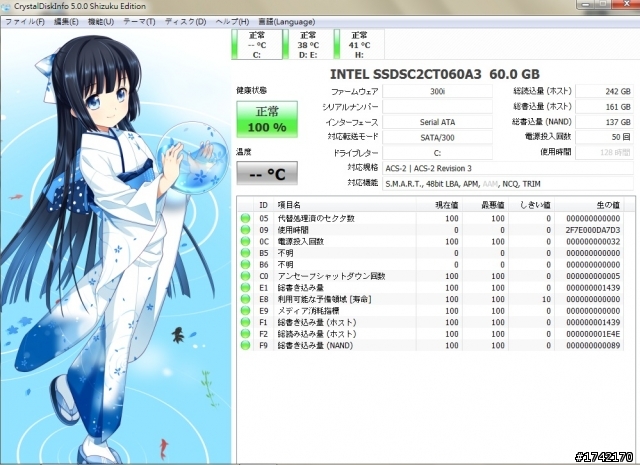Image resolution: width=640 pixels, height=465 pixels.
Task: Click the -- °C temperature button
Action: (267, 174)
